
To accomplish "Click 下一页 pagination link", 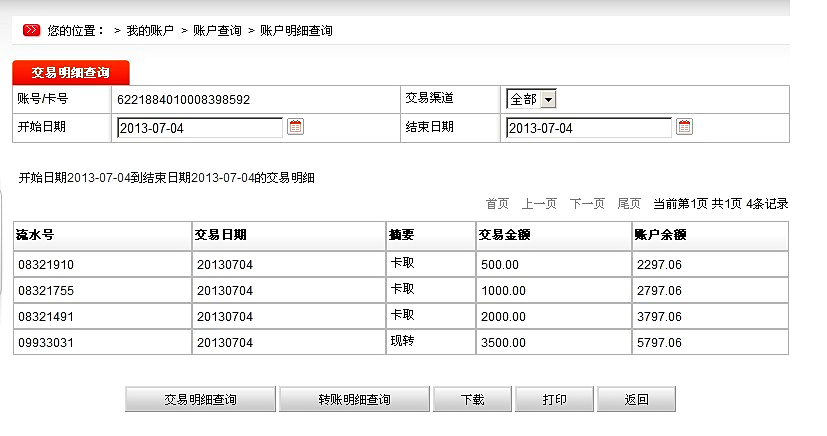I will [587, 204].
